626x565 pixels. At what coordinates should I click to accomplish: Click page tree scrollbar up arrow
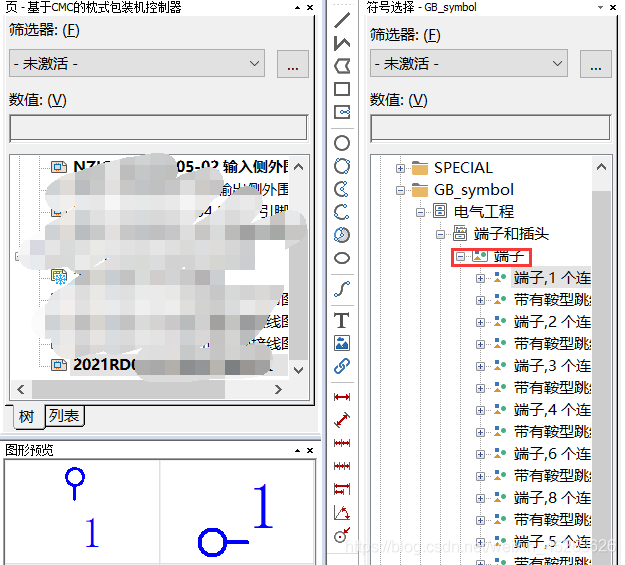pyautogui.click(x=298, y=167)
